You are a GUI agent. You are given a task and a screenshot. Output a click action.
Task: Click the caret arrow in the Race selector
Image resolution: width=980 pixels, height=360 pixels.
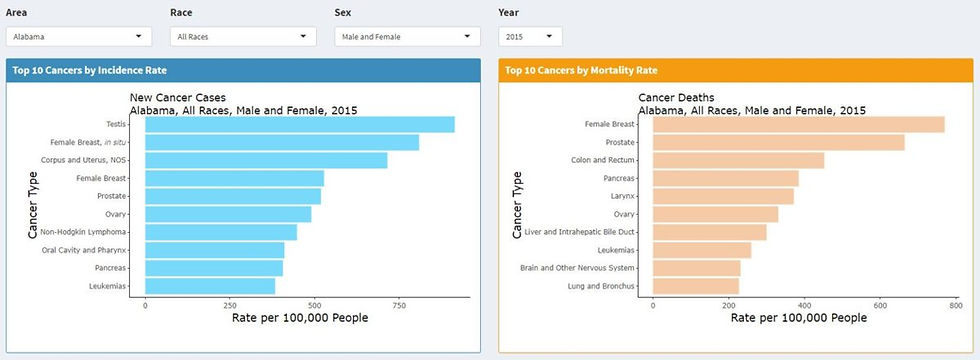[303, 36]
